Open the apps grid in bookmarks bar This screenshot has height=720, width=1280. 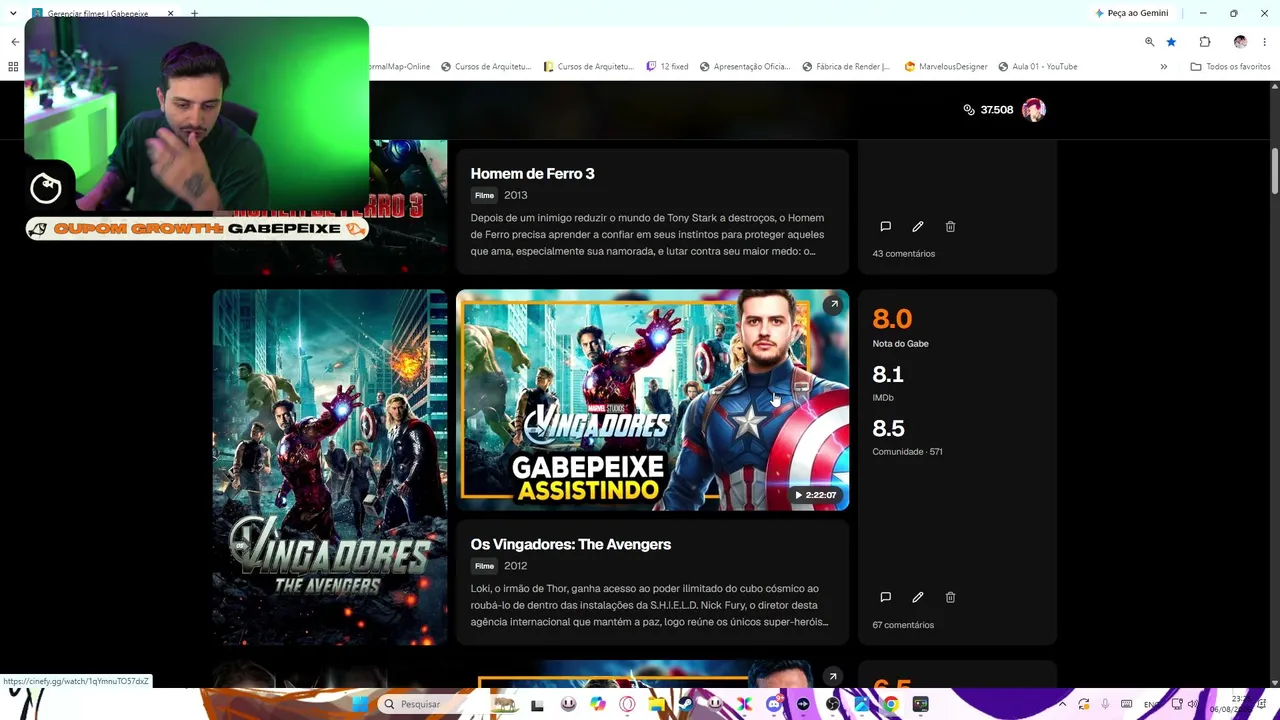click(x=13, y=67)
